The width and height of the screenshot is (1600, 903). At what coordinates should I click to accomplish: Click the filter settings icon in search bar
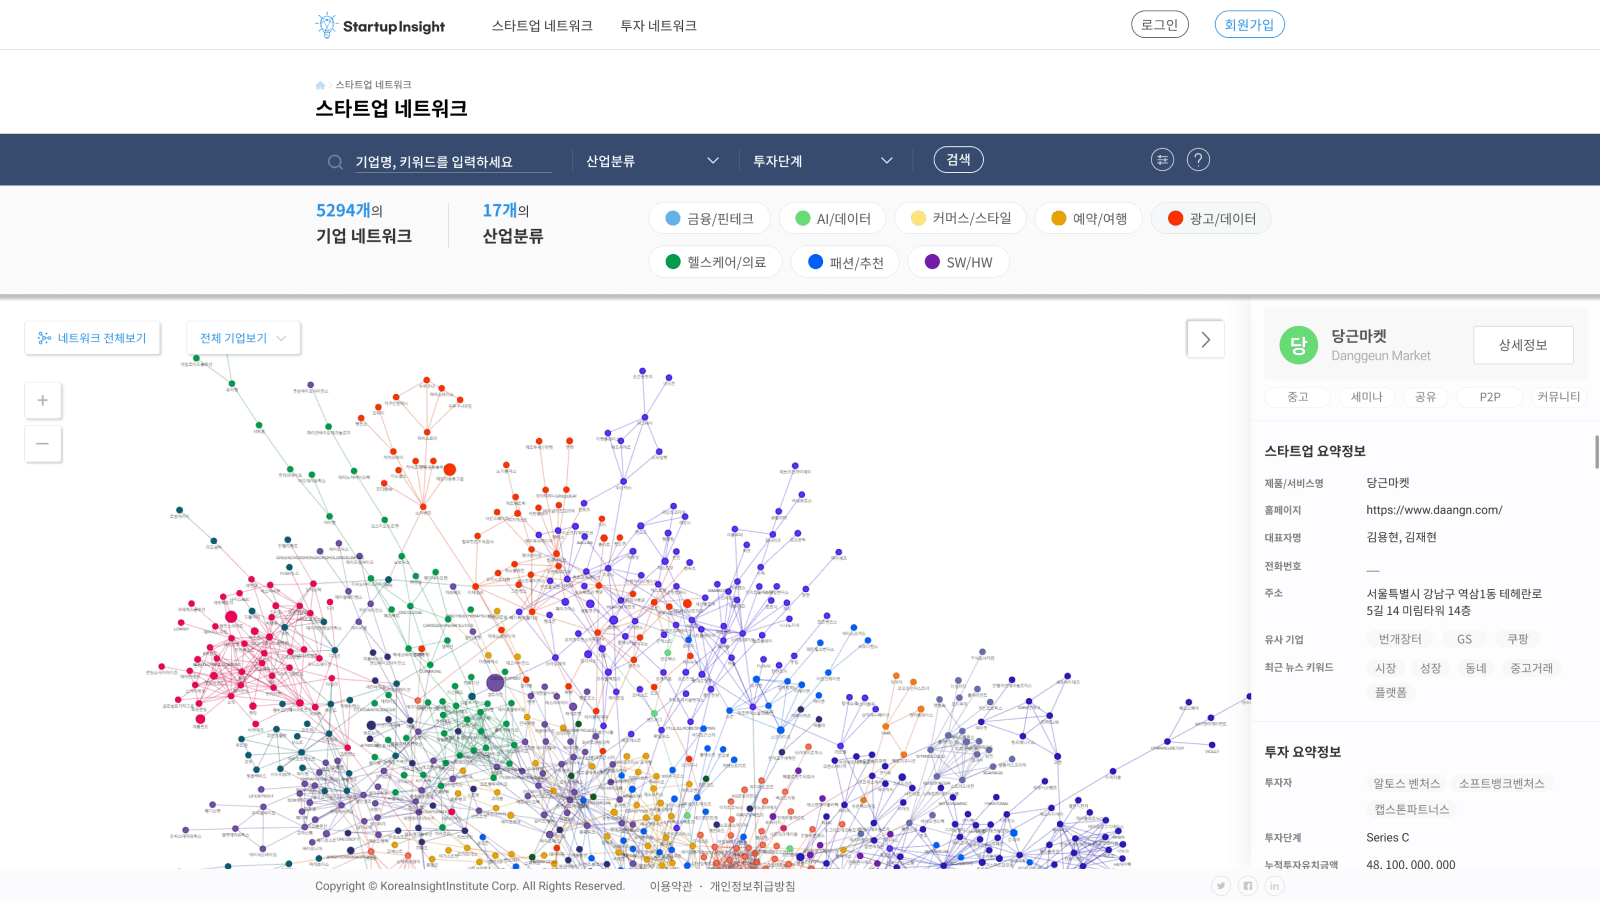[1162, 160]
